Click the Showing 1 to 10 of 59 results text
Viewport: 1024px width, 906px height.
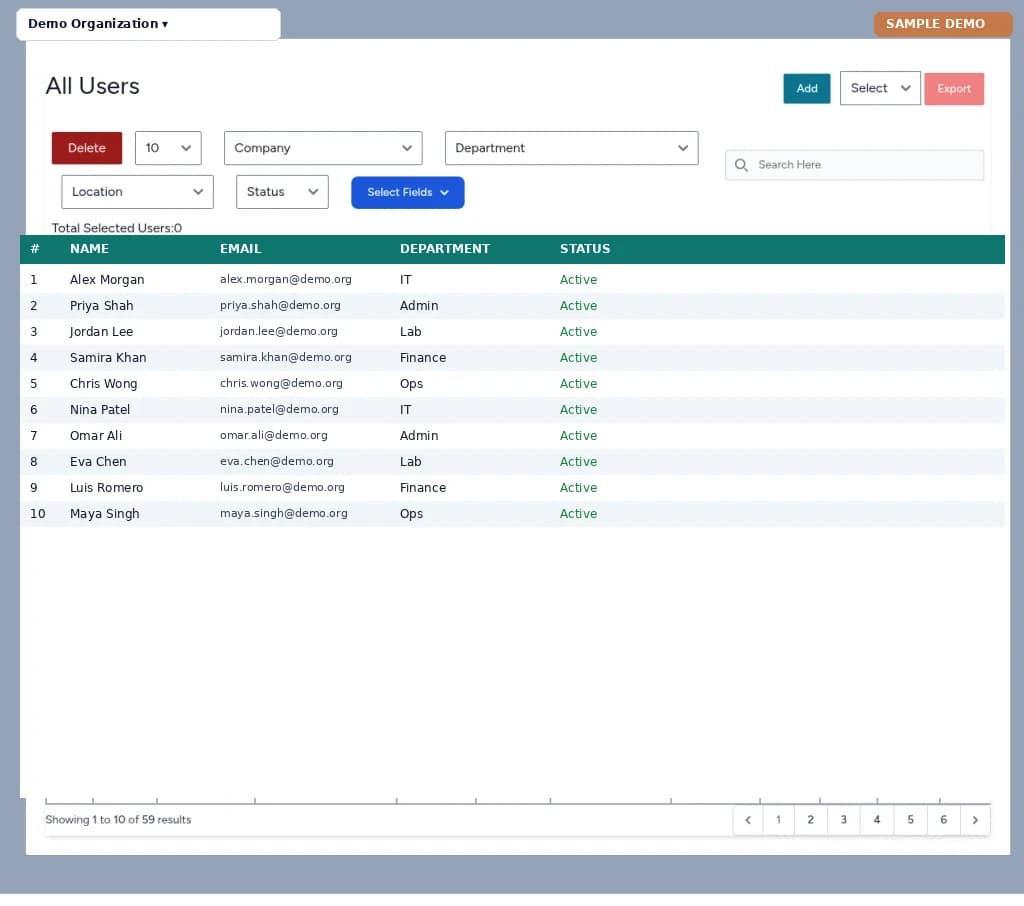click(x=118, y=820)
